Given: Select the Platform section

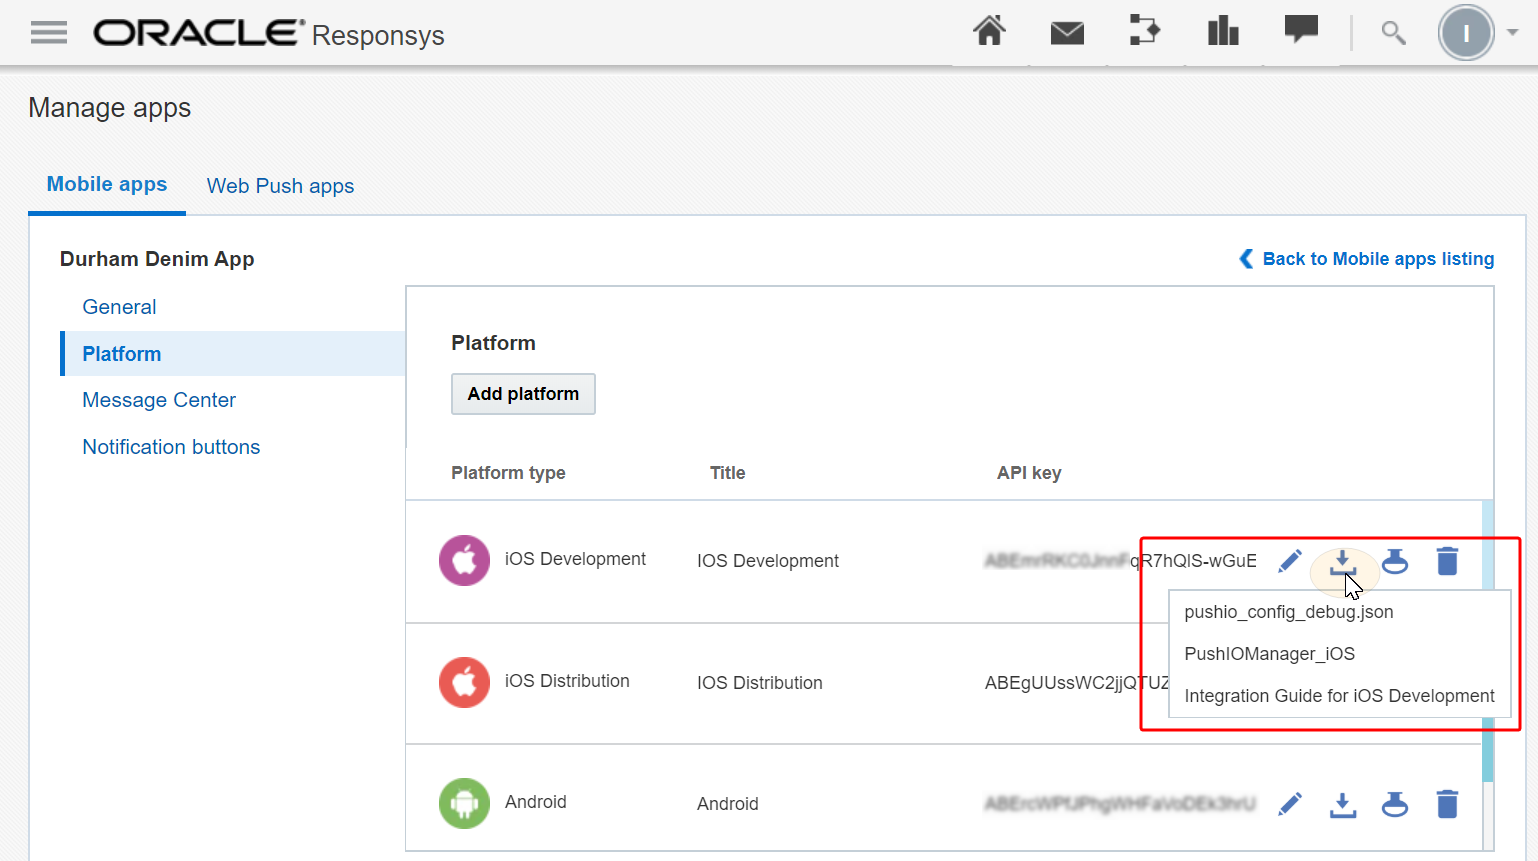Looking at the screenshot, I should (x=233, y=354).
